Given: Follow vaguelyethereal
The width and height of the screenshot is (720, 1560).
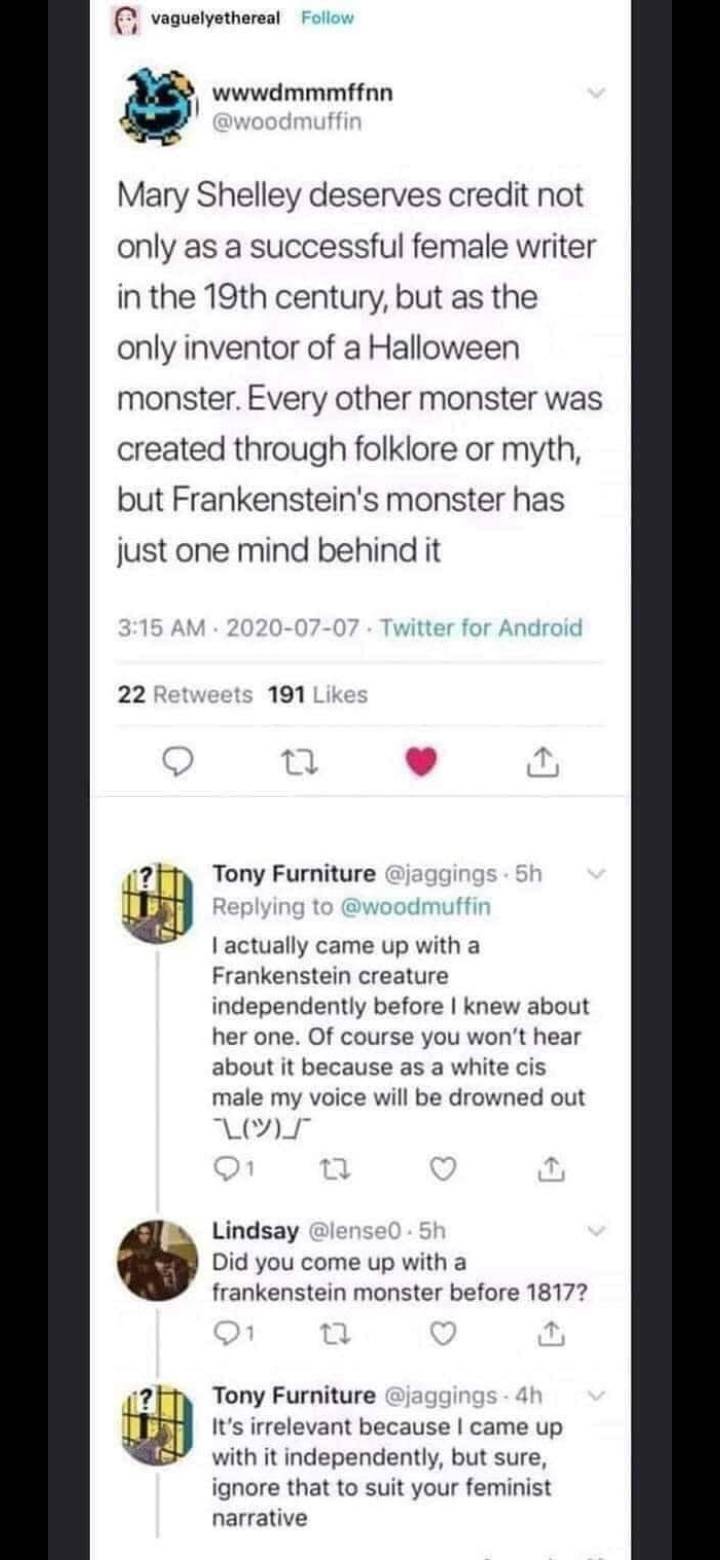Looking at the screenshot, I should point(327,18).
